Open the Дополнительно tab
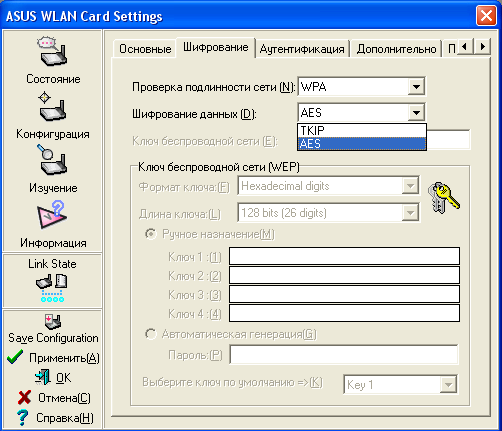 click(x=396, y=49)
